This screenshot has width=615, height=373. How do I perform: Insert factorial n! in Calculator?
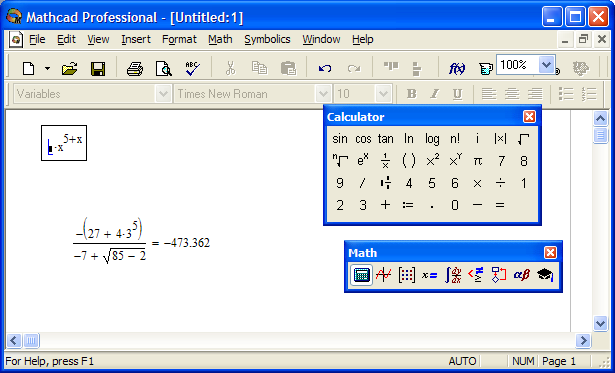(x=455, y=139)
